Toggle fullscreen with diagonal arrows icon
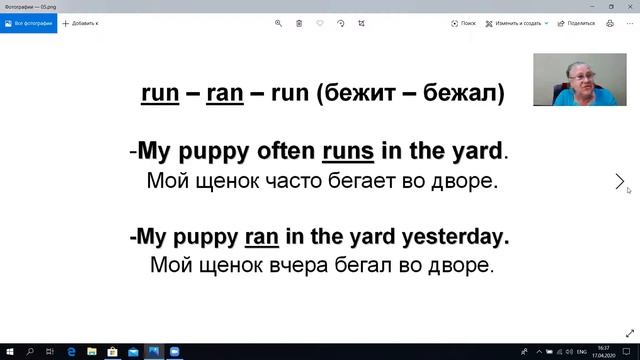The height and width of the screenshot is (360, 640). pos(630,333)
